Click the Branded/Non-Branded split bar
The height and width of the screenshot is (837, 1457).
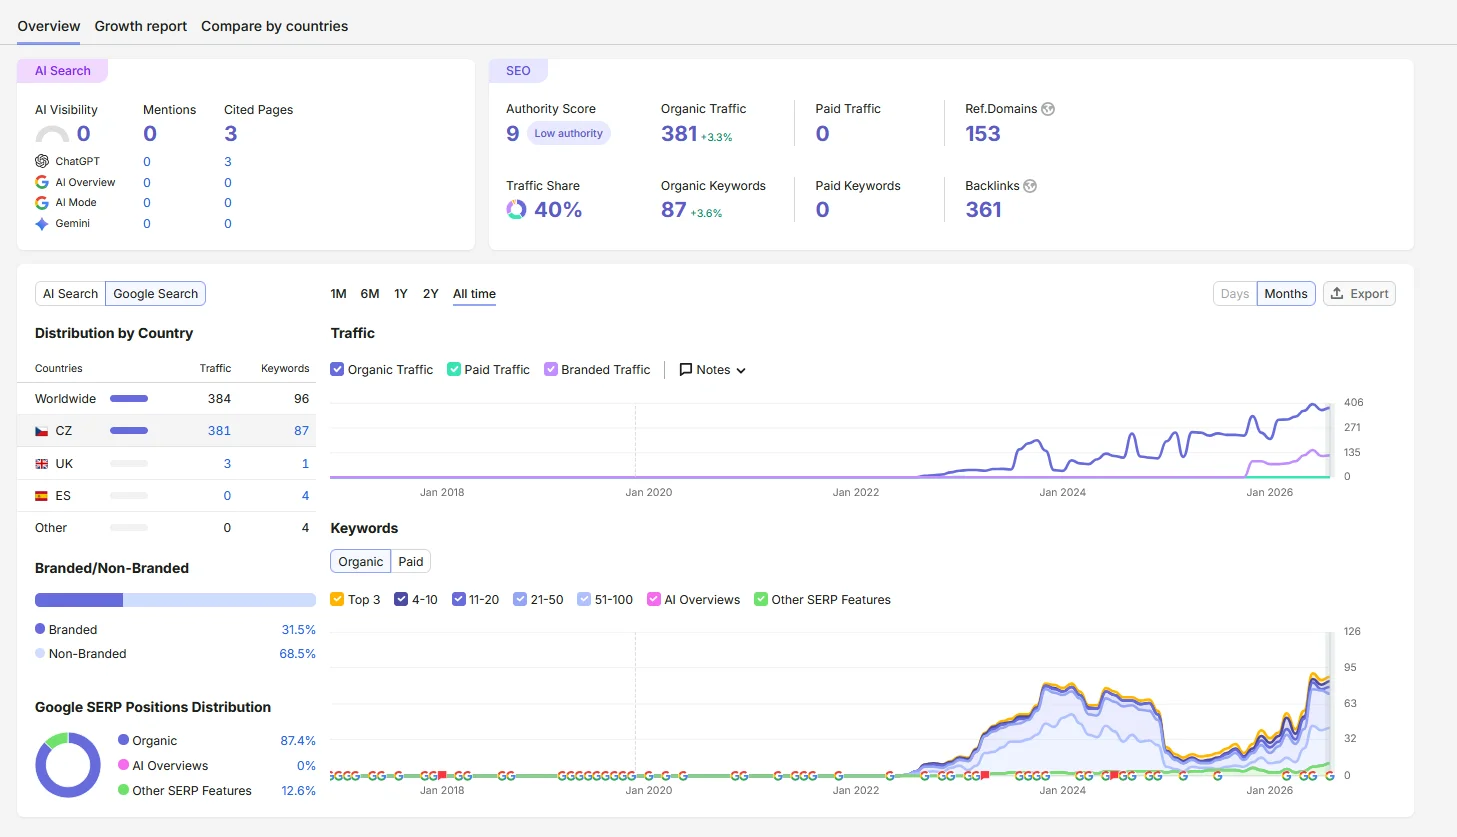click(175, 600)
